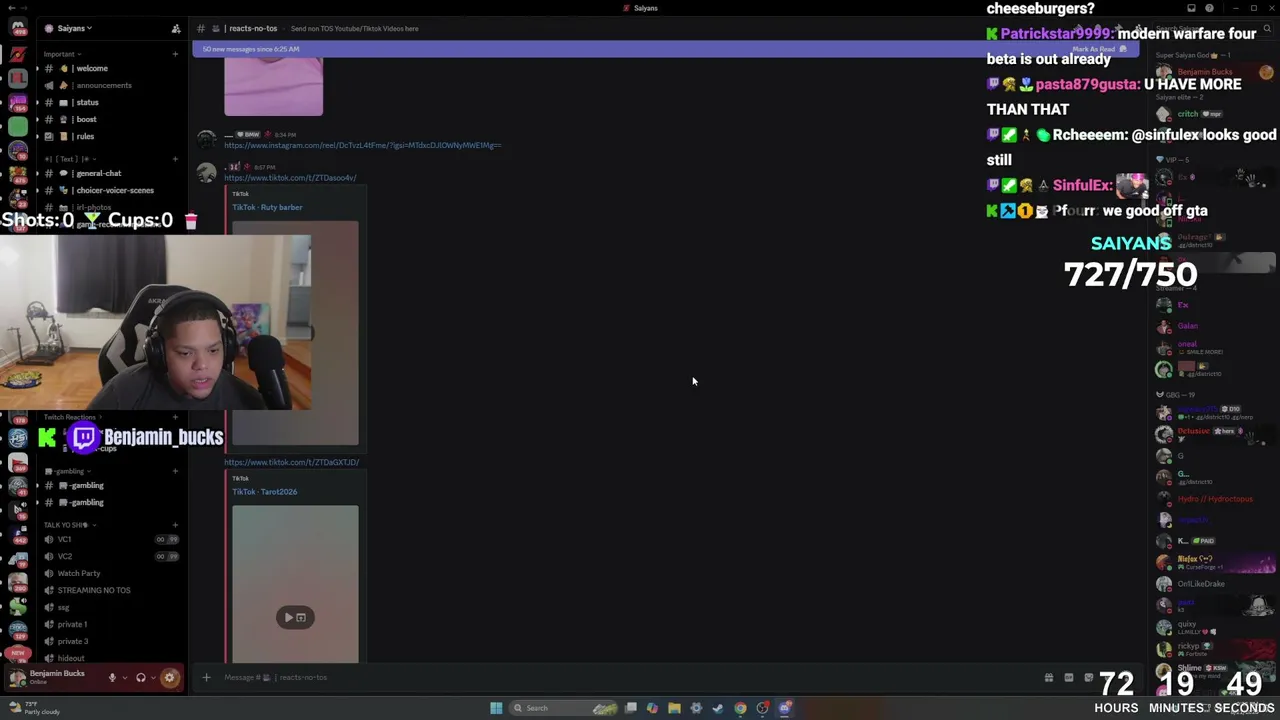Open Google Chrome from the taskbar
The image size is (1280, 720).
(740, 708)
